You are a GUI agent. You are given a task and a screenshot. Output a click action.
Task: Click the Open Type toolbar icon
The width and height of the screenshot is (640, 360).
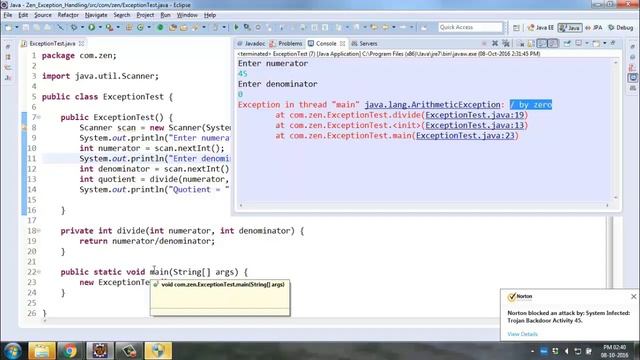[173, 27]
